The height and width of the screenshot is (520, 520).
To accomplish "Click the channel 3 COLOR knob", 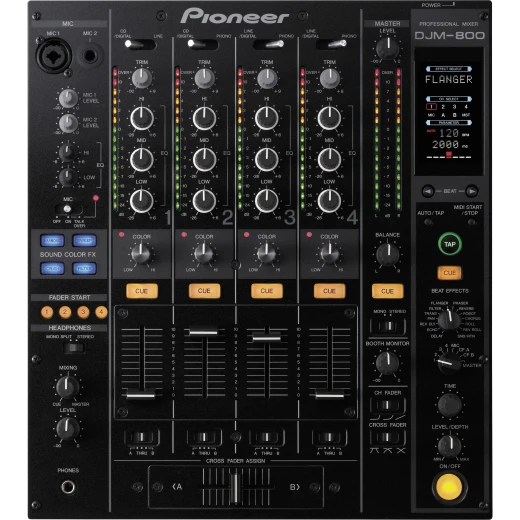I will [x=266, y=254].
